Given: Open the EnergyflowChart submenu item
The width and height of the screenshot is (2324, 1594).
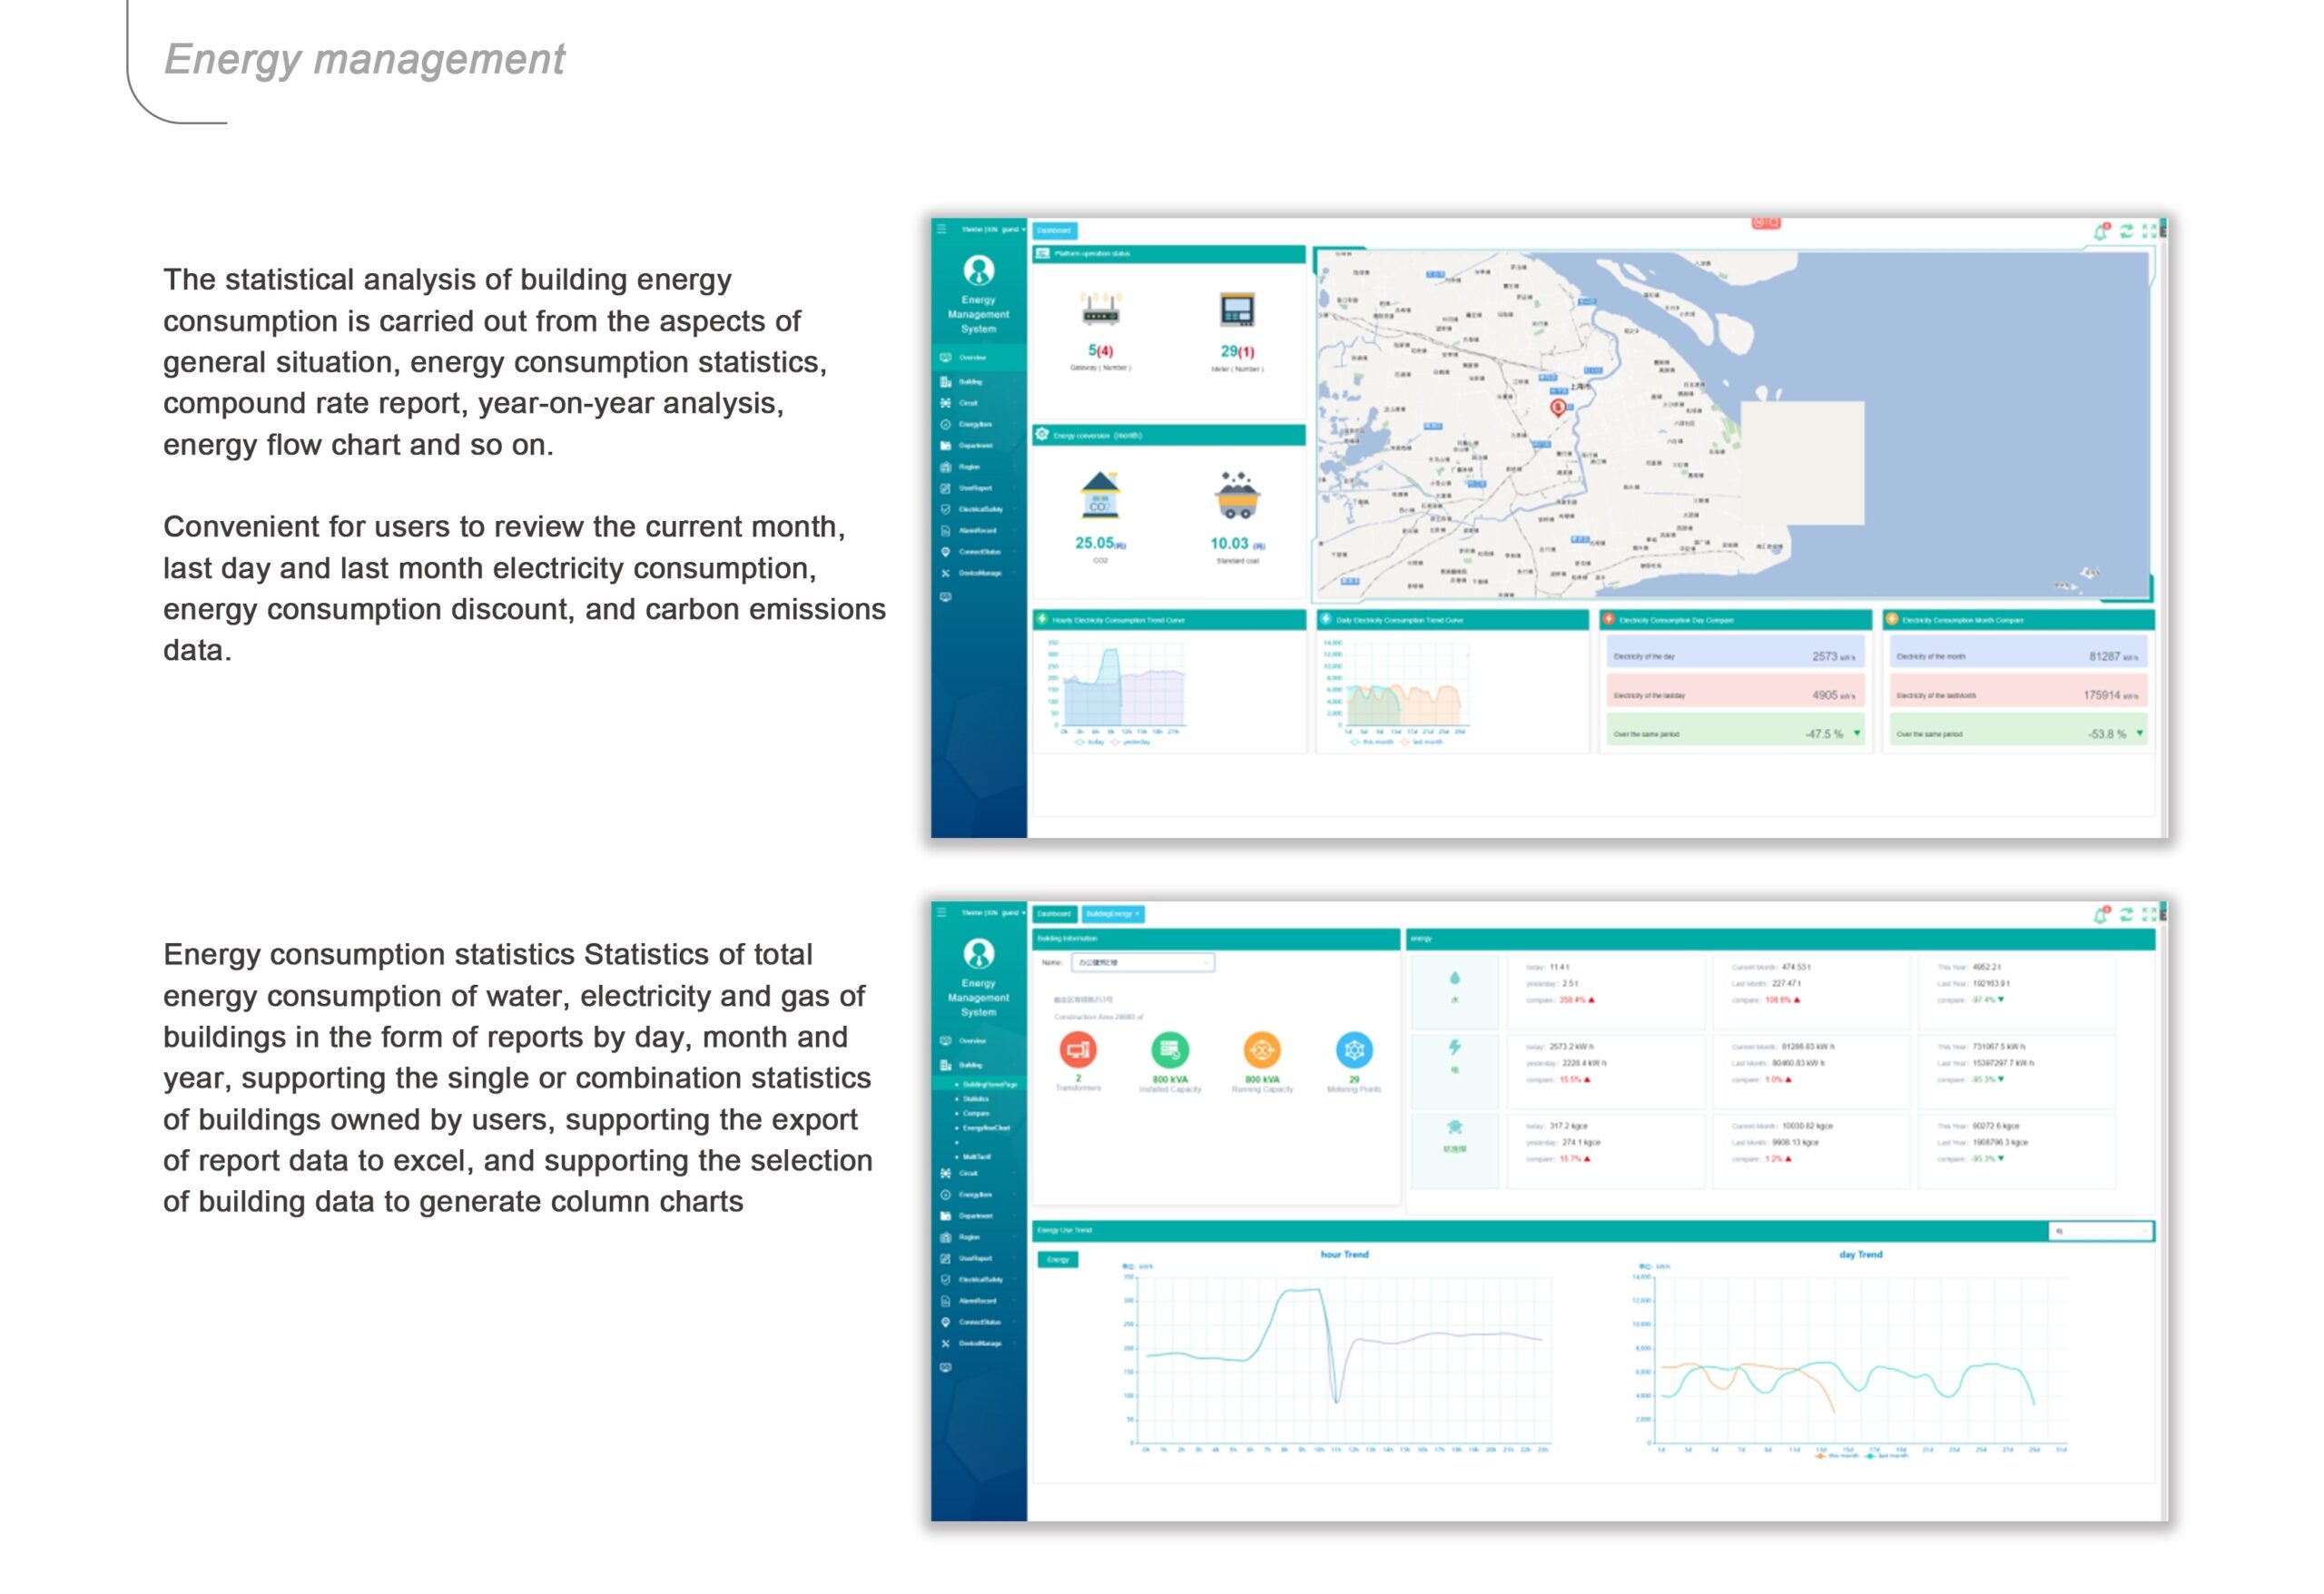Looking at the screenshot, I should [x=986, y=1128].
